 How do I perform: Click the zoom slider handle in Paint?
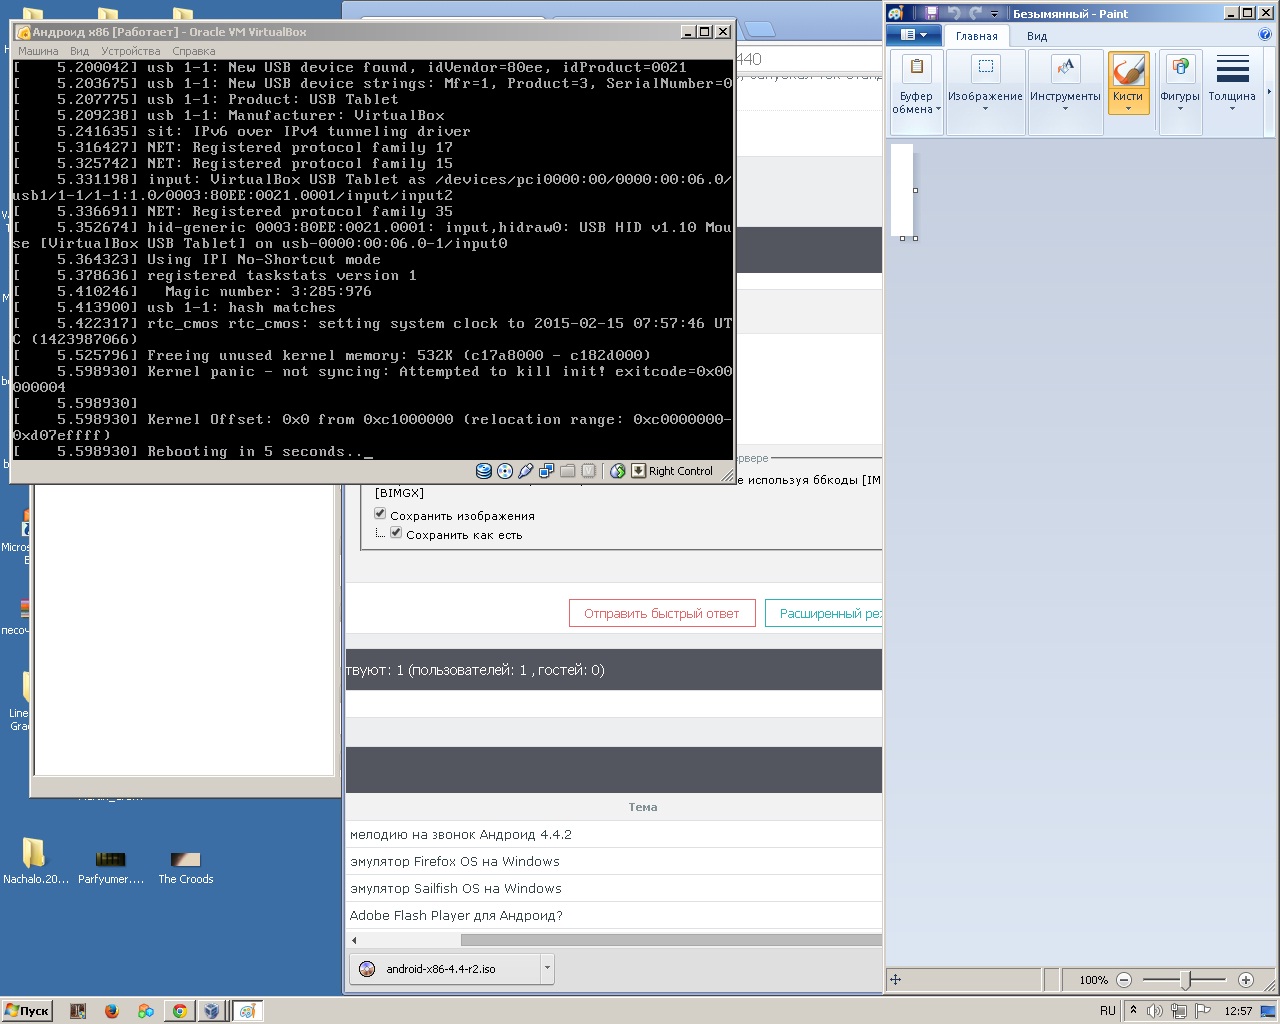(x=1185, y=980)
